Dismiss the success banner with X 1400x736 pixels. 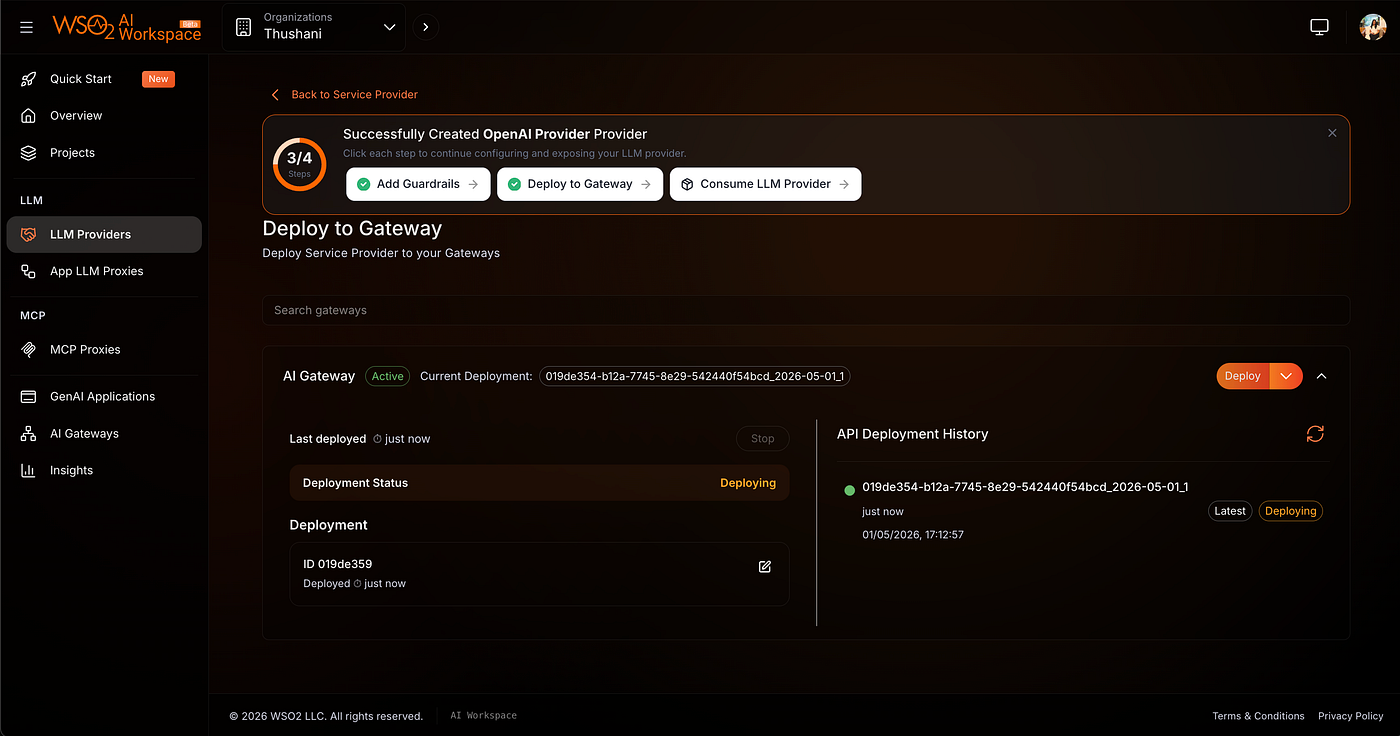(1332, 133)
